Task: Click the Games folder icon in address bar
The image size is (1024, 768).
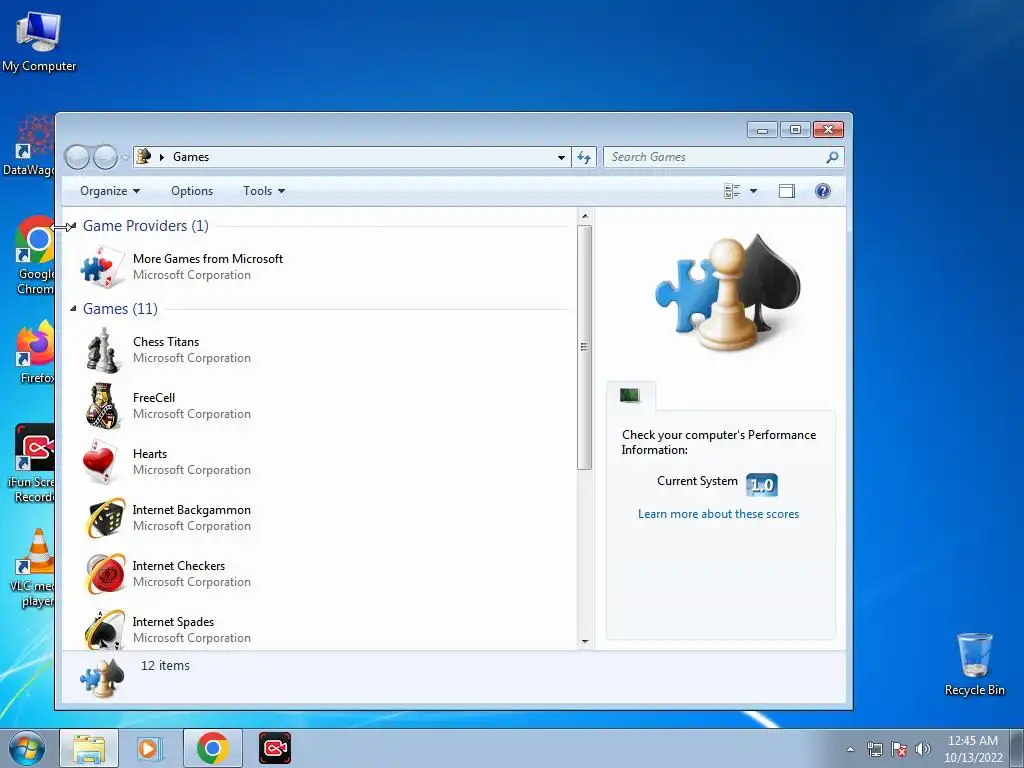Action: point(144,156)
